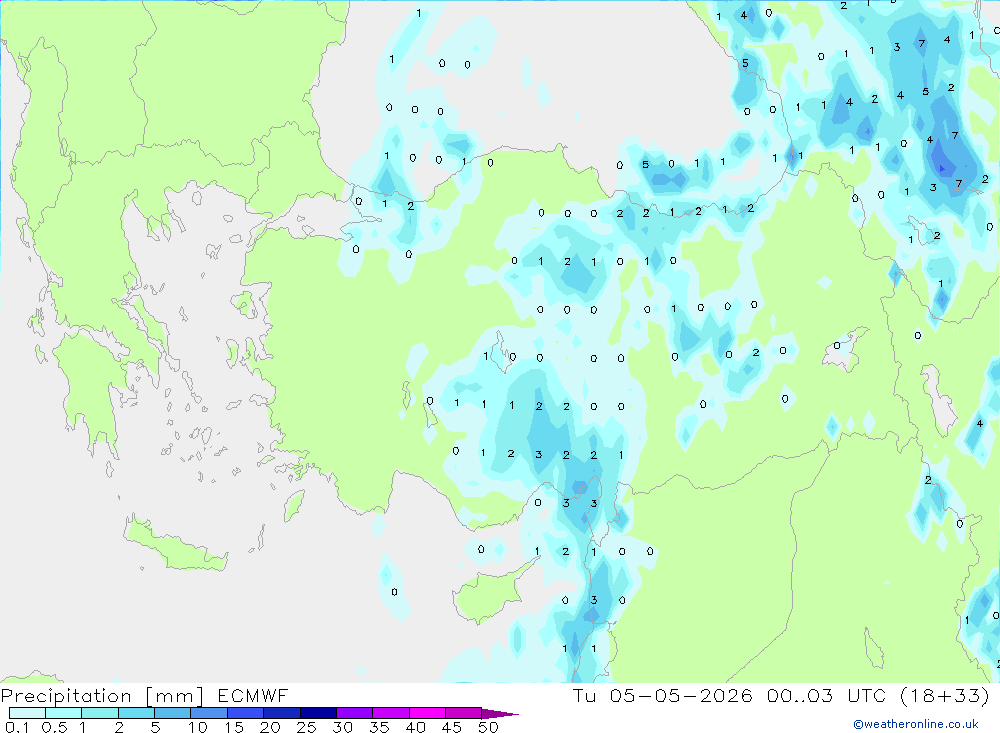Click the legend label '45'

point(452,727)
